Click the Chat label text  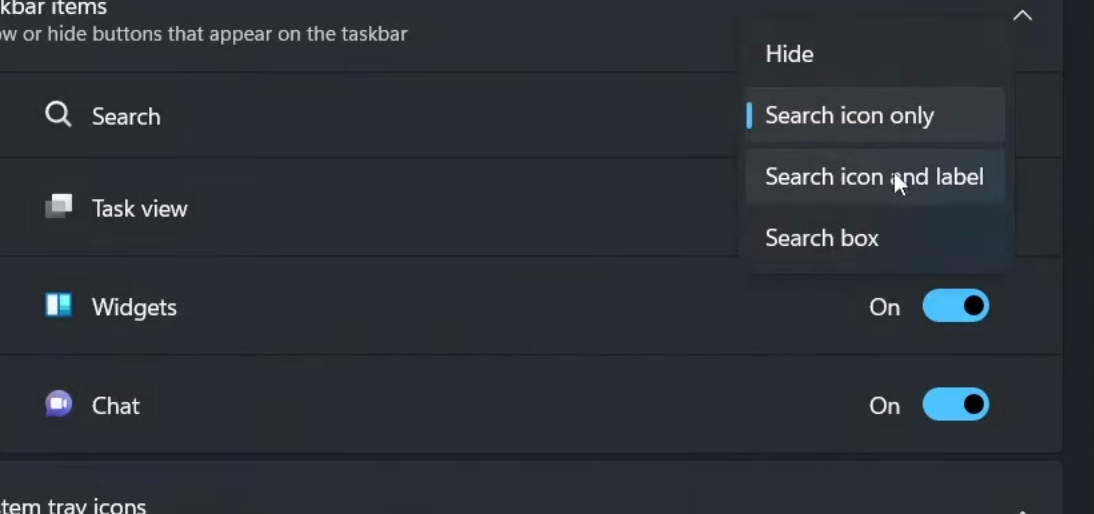point(116,405)
